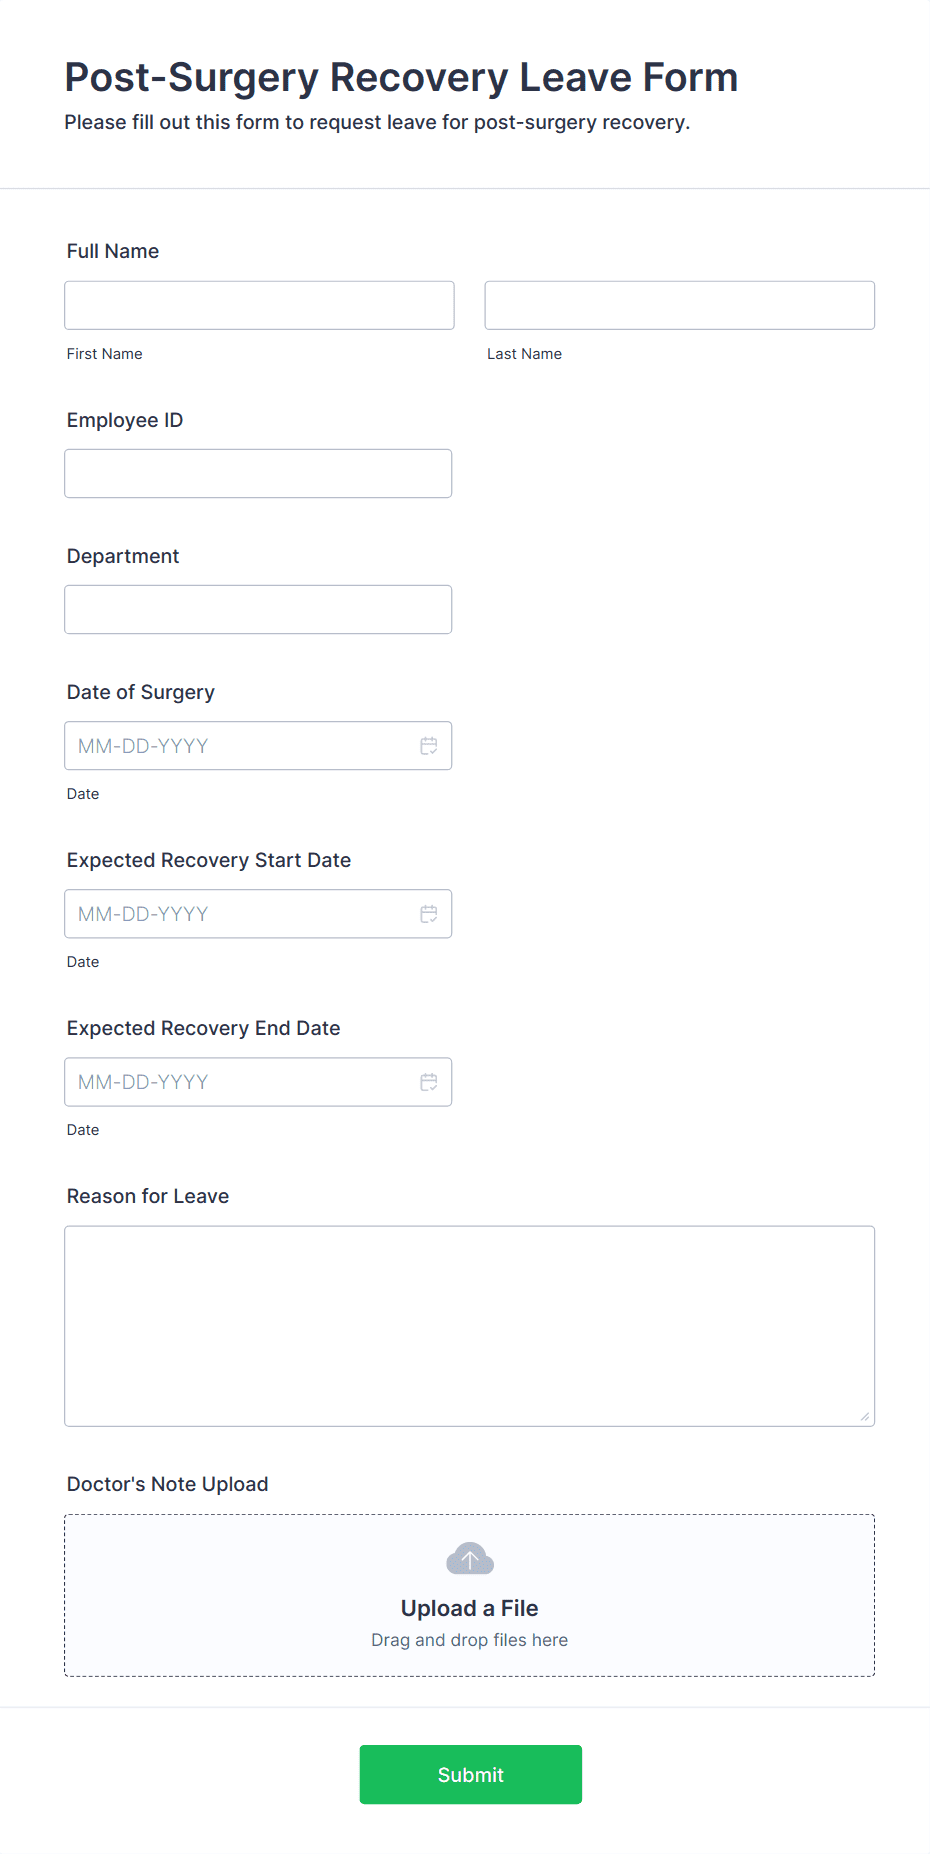
Task: Click the Upload a File text
Action: [469, 1608]
